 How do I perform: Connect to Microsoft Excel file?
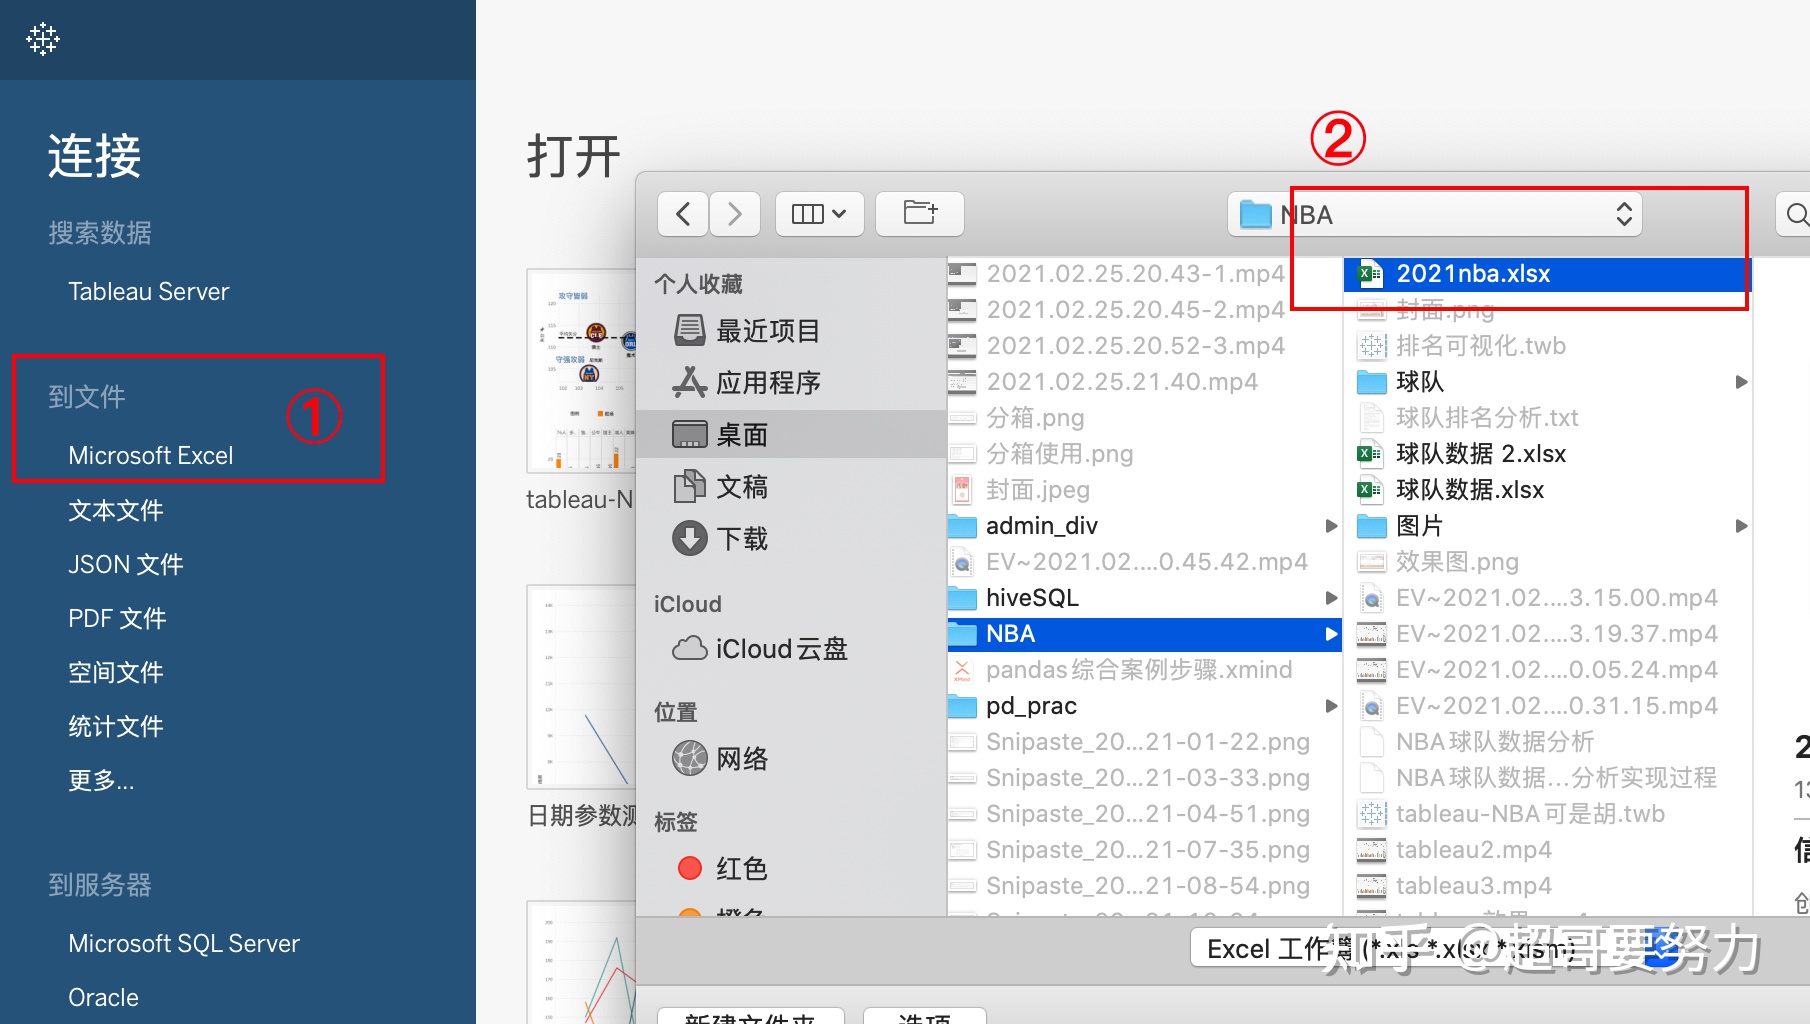click(151, 456)
